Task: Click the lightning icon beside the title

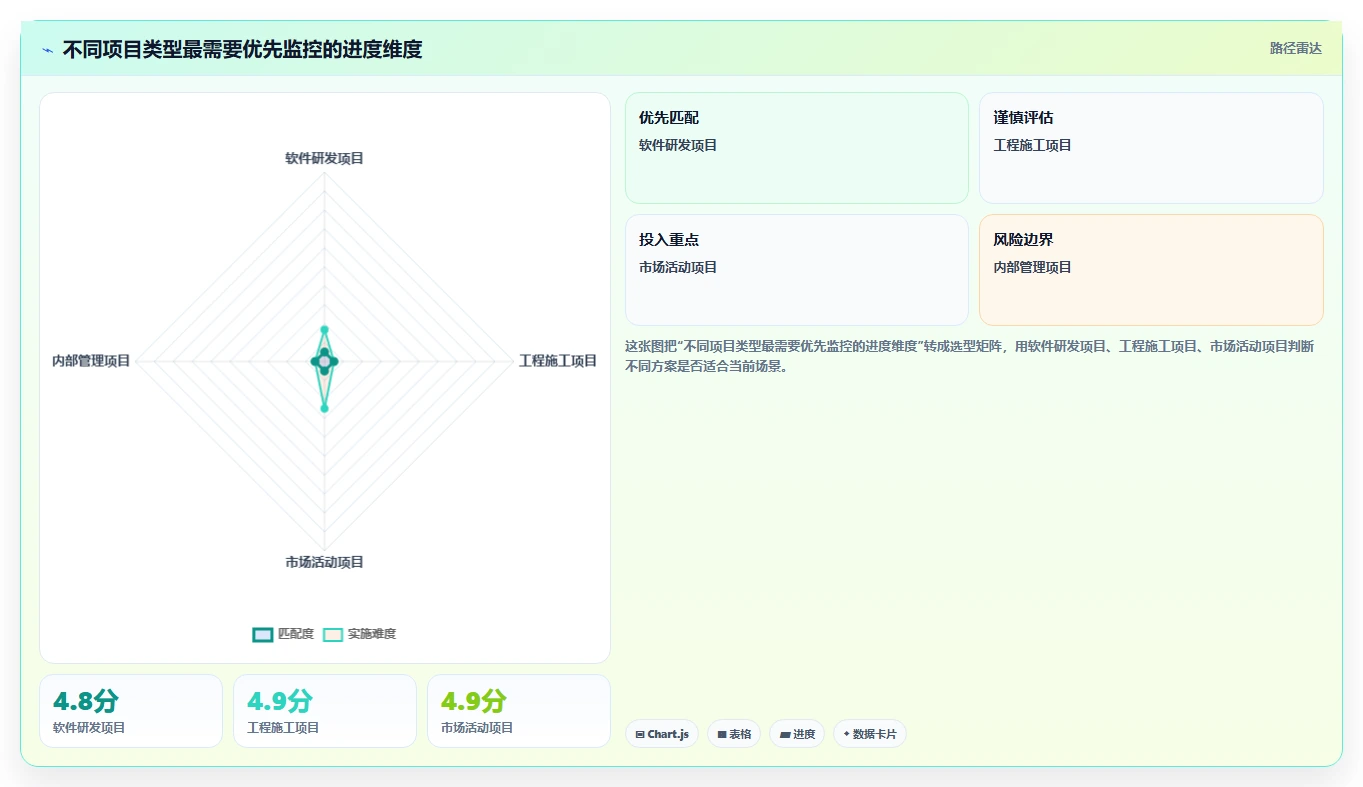Action: tap(48, 50)
